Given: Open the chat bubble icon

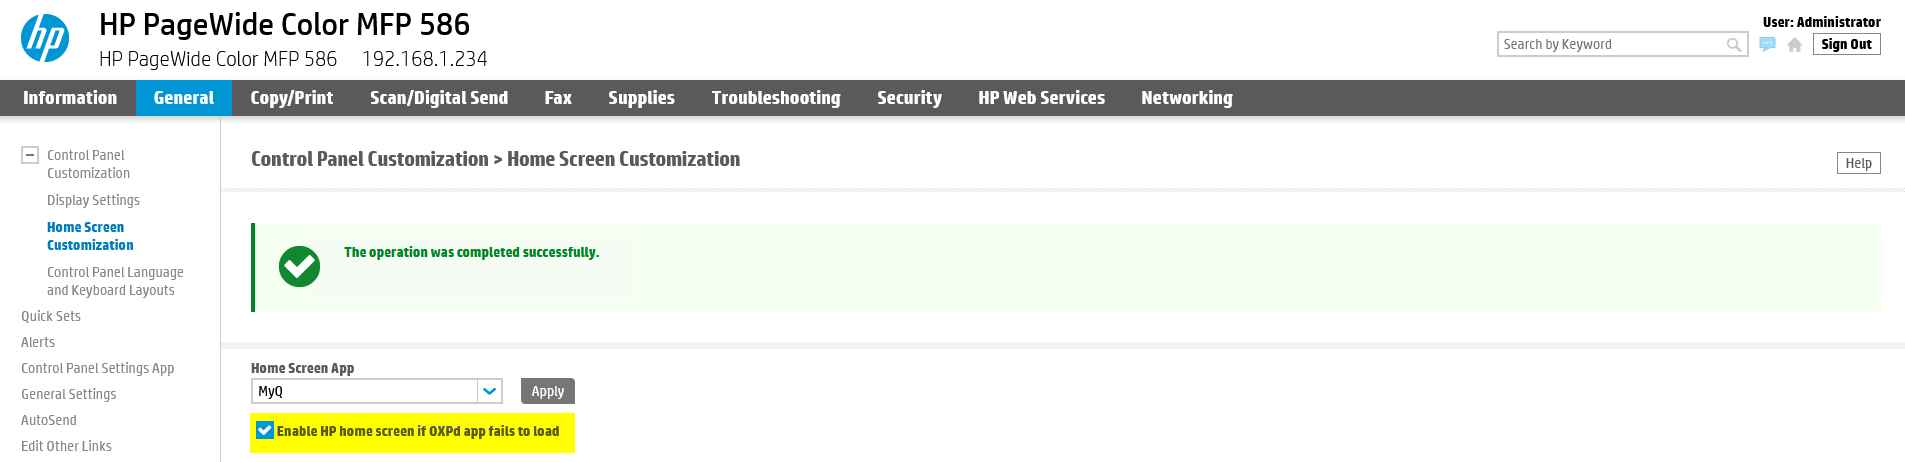Looking at the screenshot, I should pos(1767,45).
